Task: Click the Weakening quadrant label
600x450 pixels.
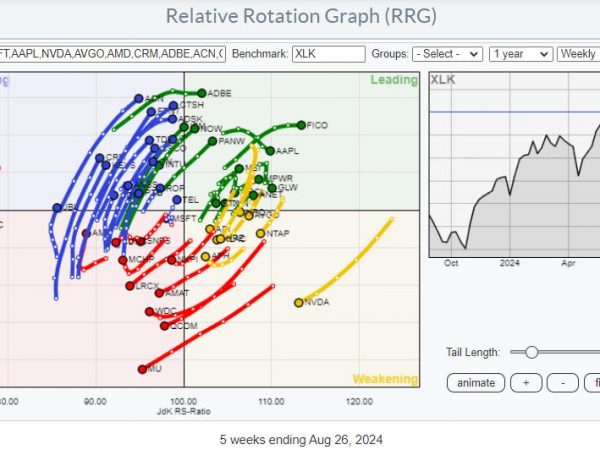Action: tap(385, 379)
